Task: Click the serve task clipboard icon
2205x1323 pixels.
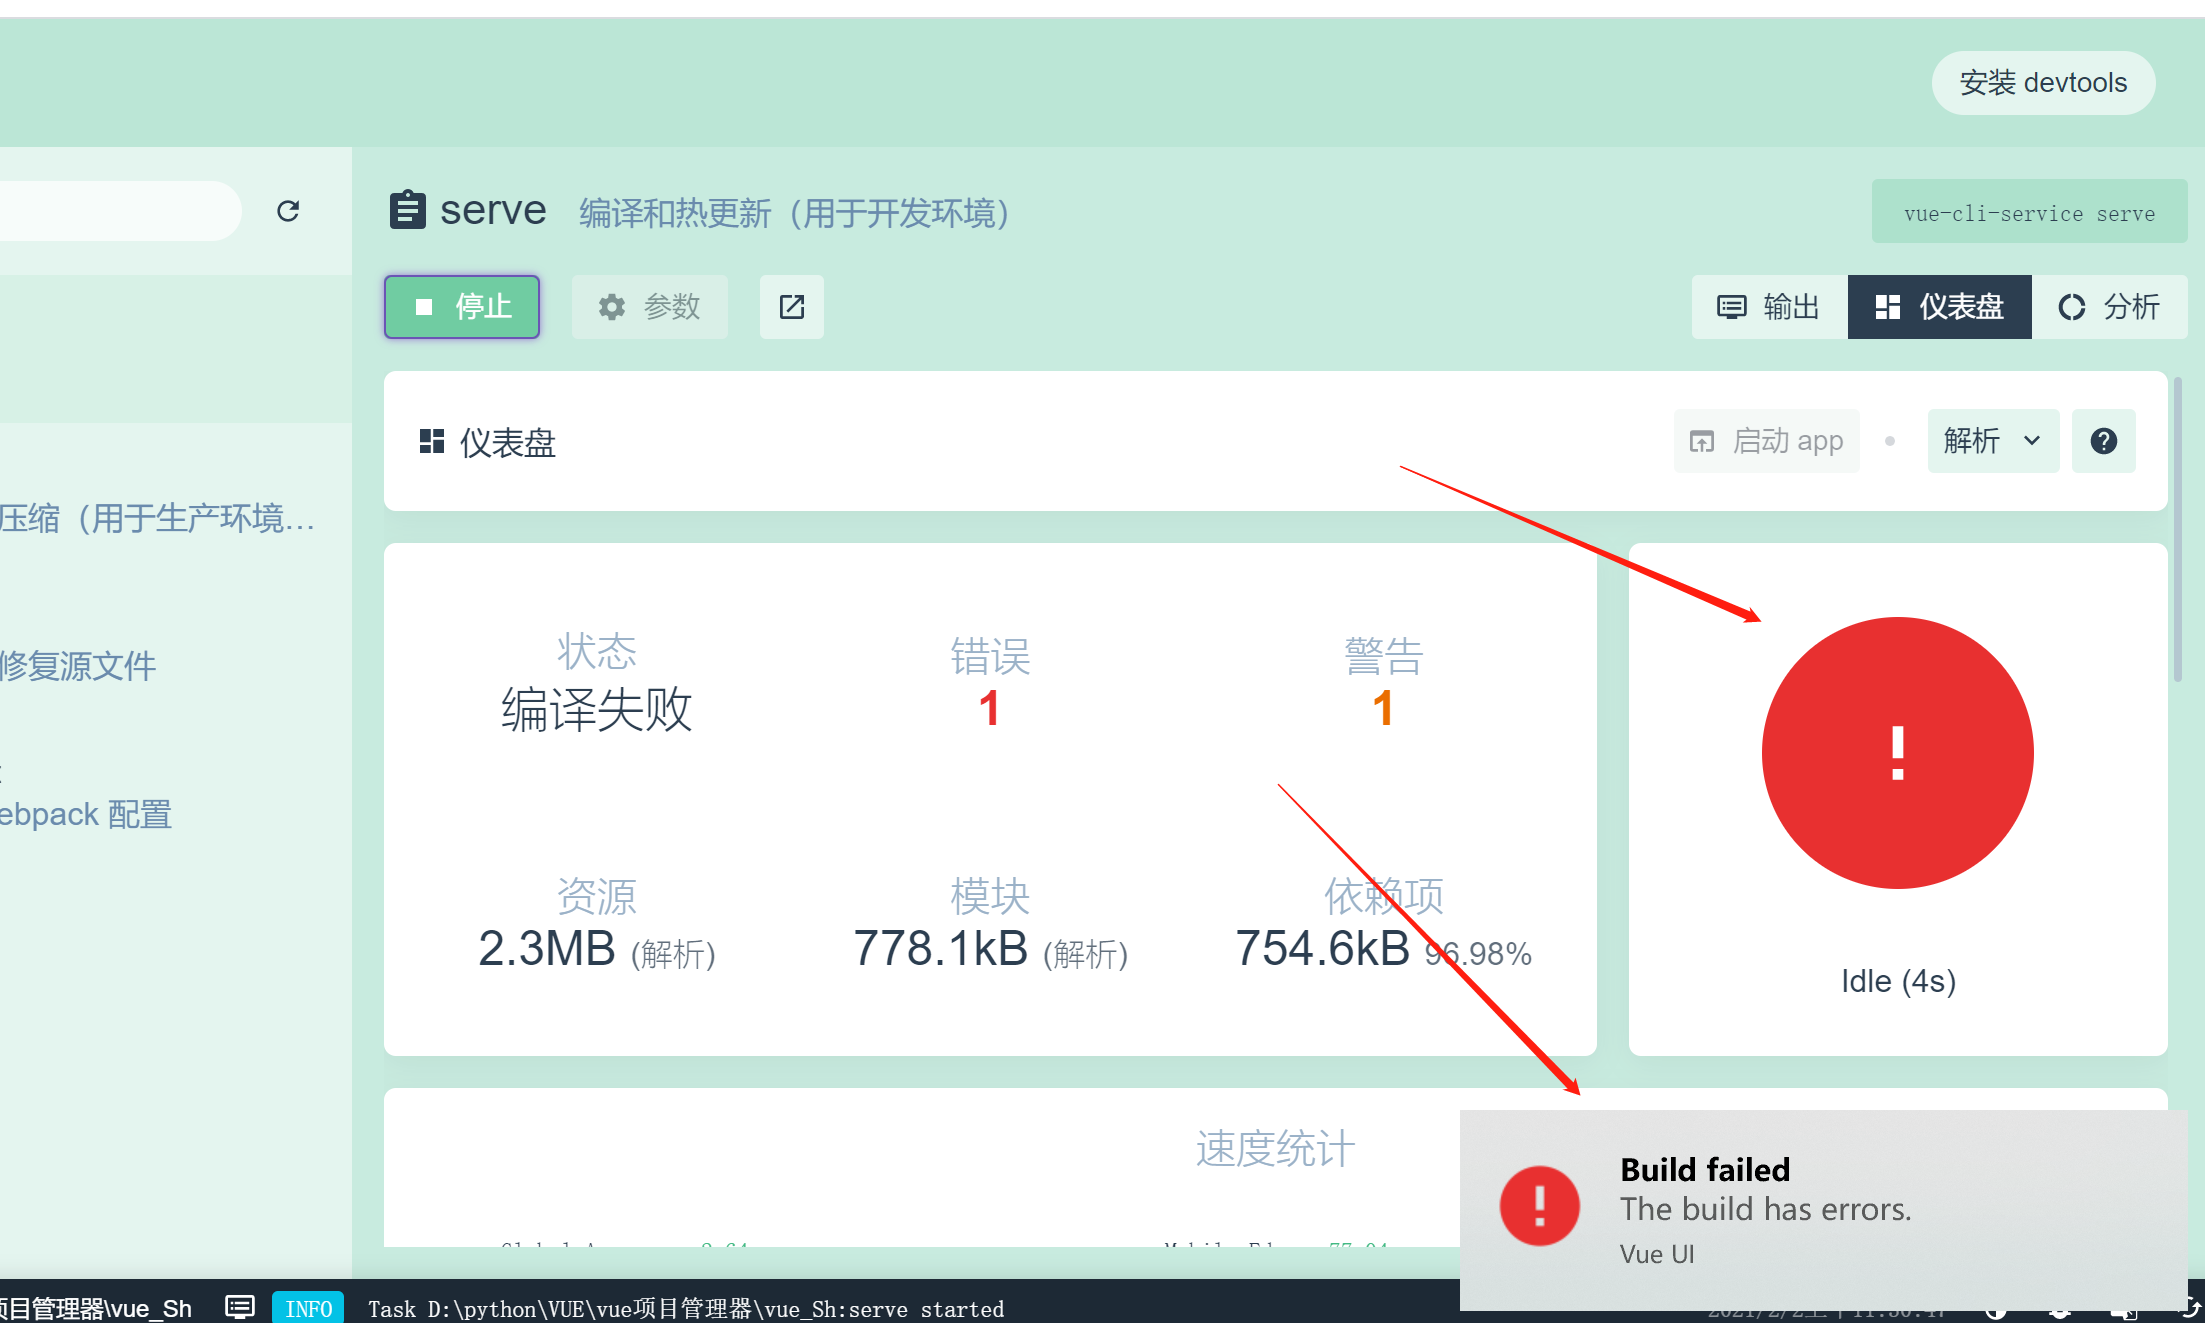Action: pyautogui.click(x=407, y=210)
